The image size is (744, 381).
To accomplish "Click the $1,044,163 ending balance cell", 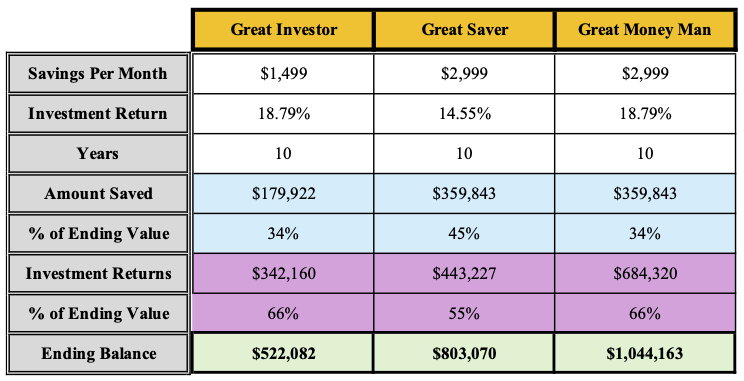I will click(x=645, y=353).
